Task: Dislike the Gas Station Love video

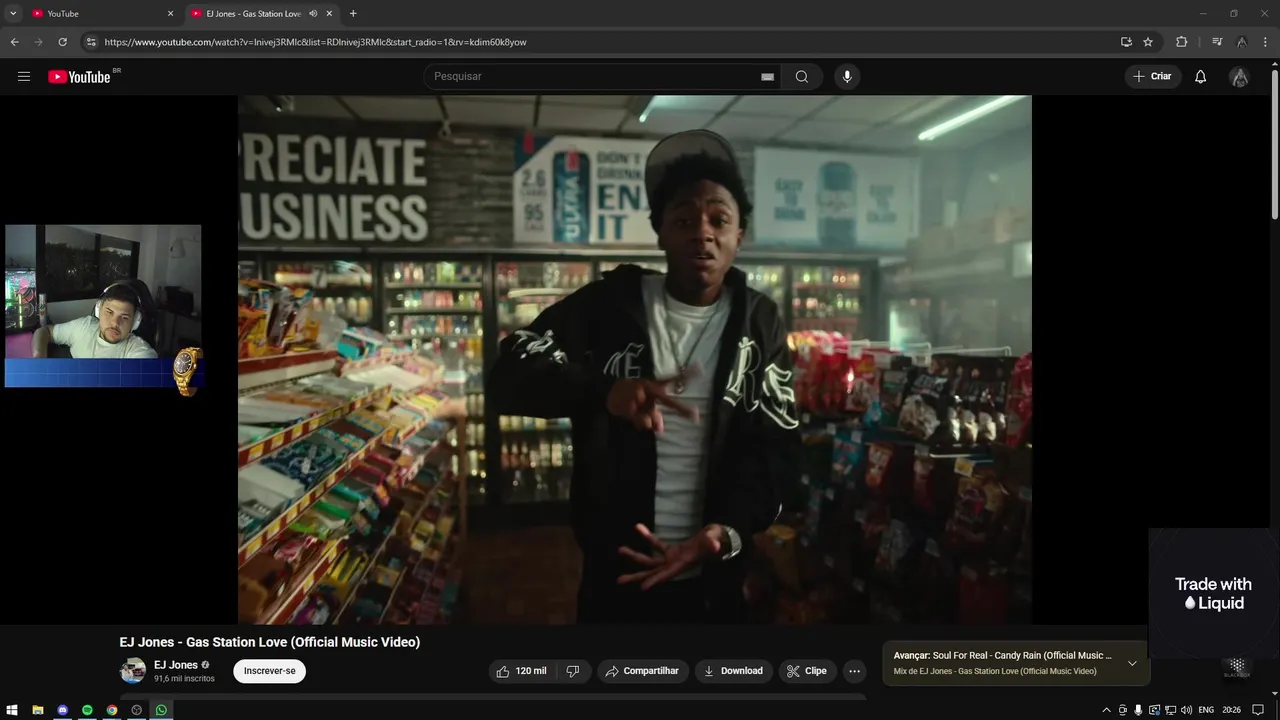Action: [573, 671]
